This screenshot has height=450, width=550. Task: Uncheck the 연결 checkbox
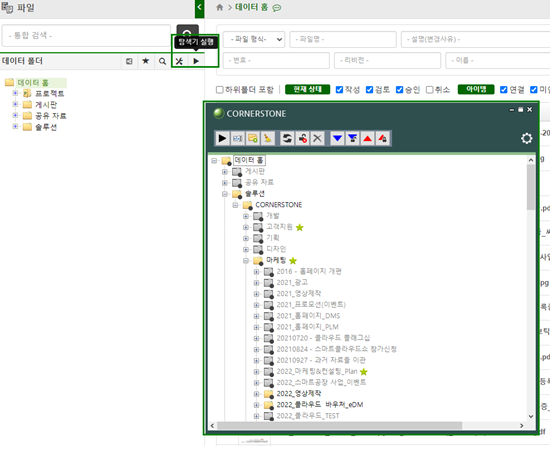tap(504, 90)
